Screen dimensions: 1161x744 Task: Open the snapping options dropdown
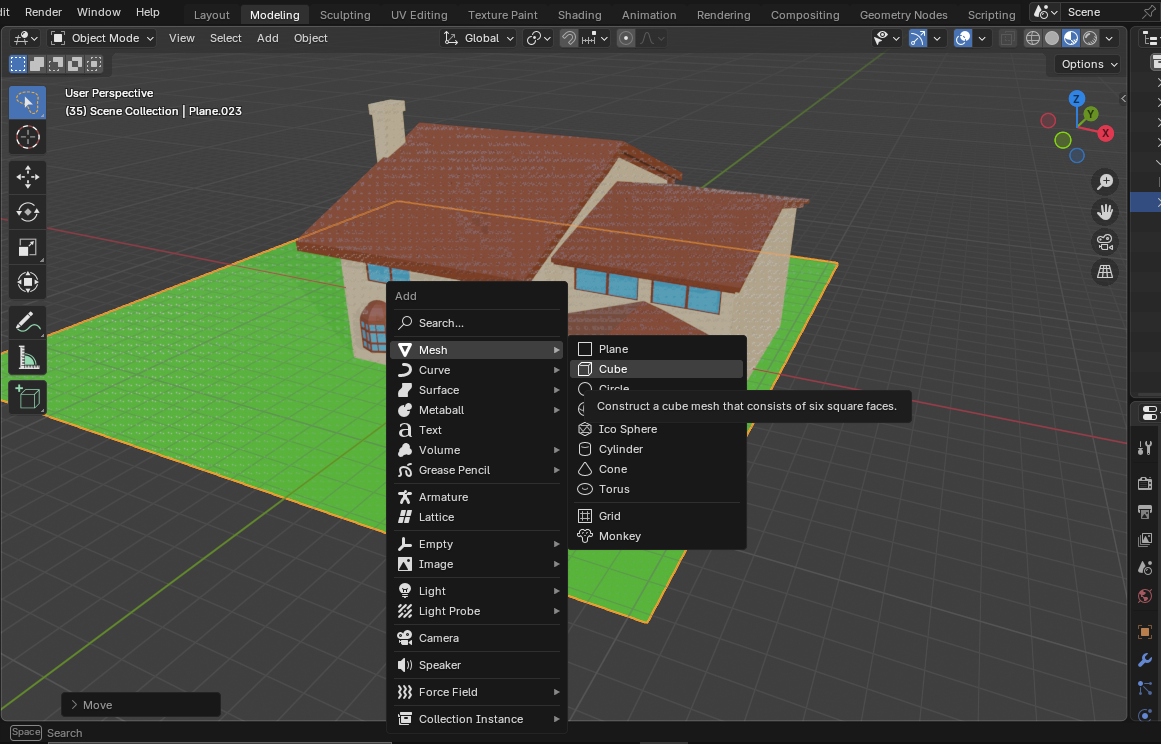click(x=595, y=38)
